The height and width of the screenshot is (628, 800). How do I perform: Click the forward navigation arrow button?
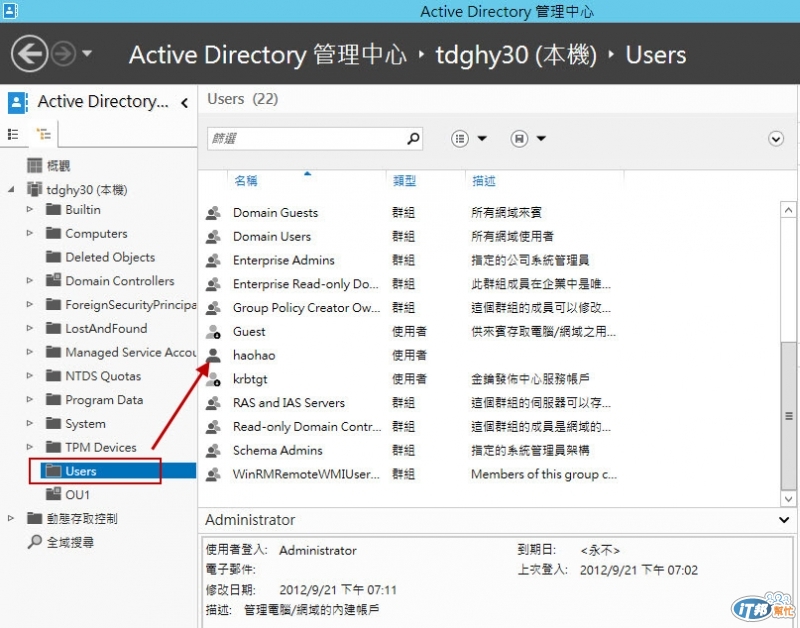[63, 54]
